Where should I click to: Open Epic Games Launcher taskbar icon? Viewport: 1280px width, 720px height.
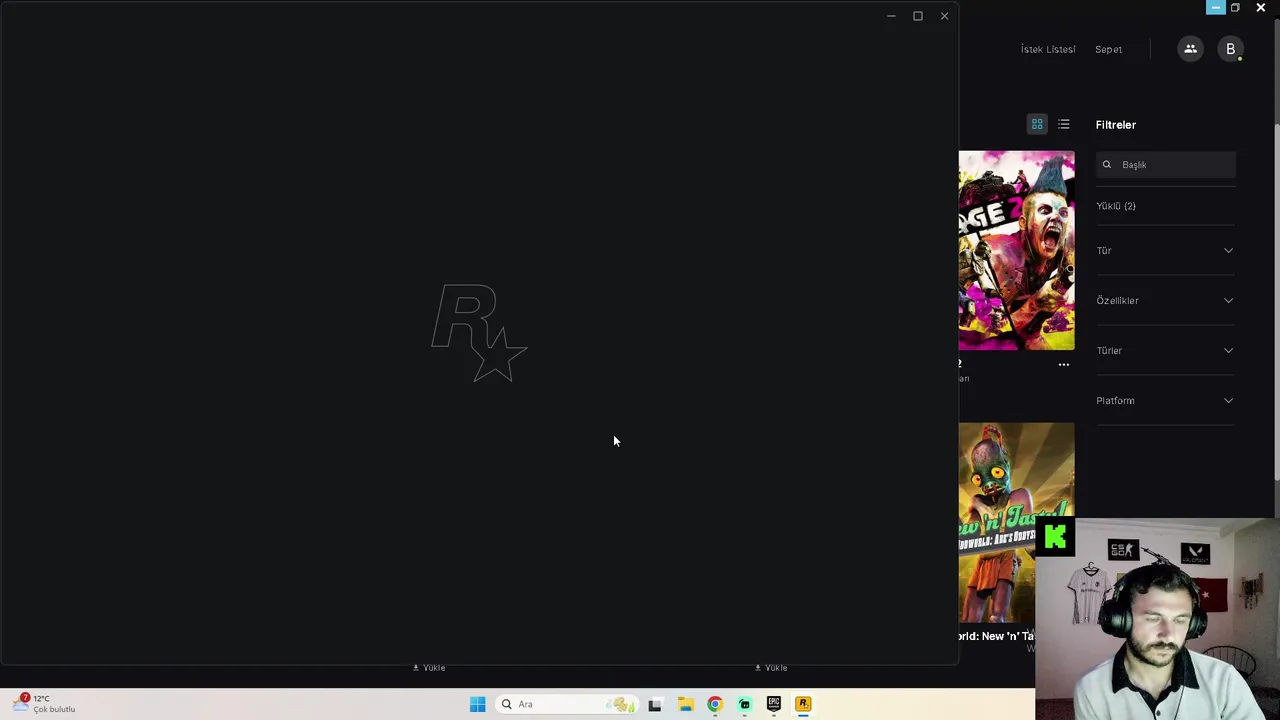(773, 704)
